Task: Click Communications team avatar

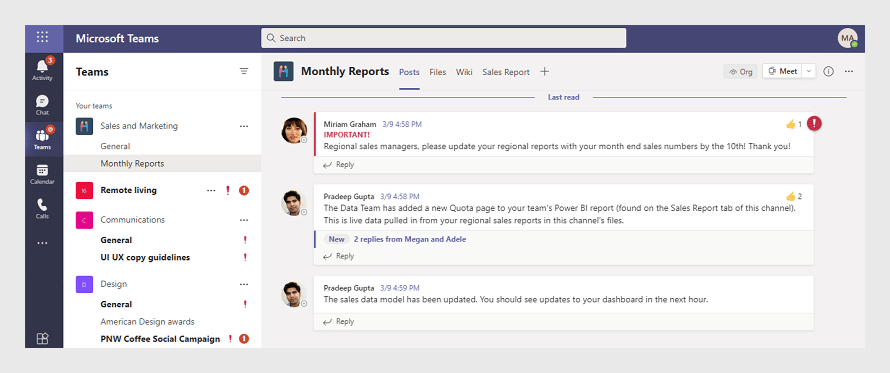Action: tap(84, 220)
